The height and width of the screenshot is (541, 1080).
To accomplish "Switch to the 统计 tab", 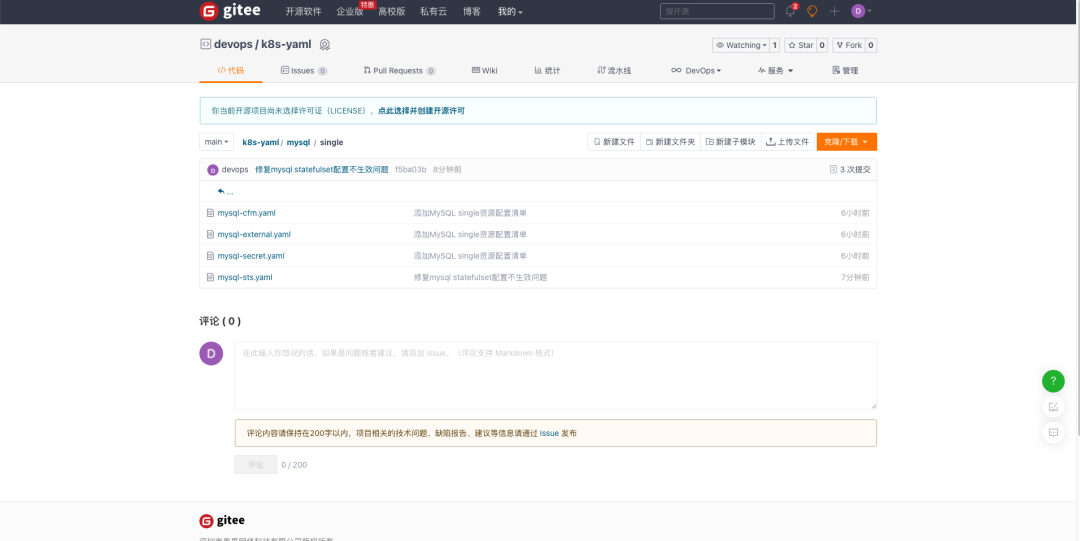I will [548, 70].
